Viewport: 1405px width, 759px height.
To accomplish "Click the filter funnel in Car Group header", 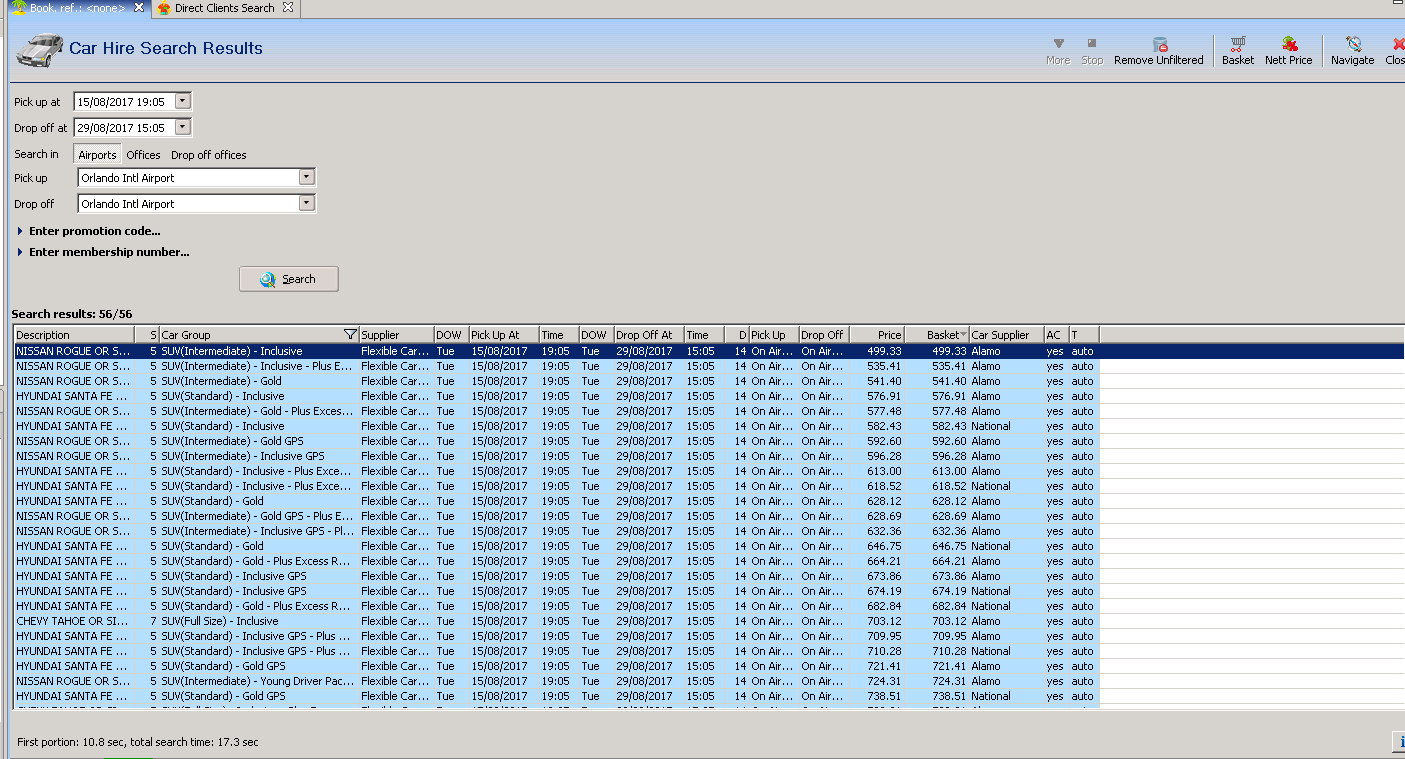I will 349,335.
